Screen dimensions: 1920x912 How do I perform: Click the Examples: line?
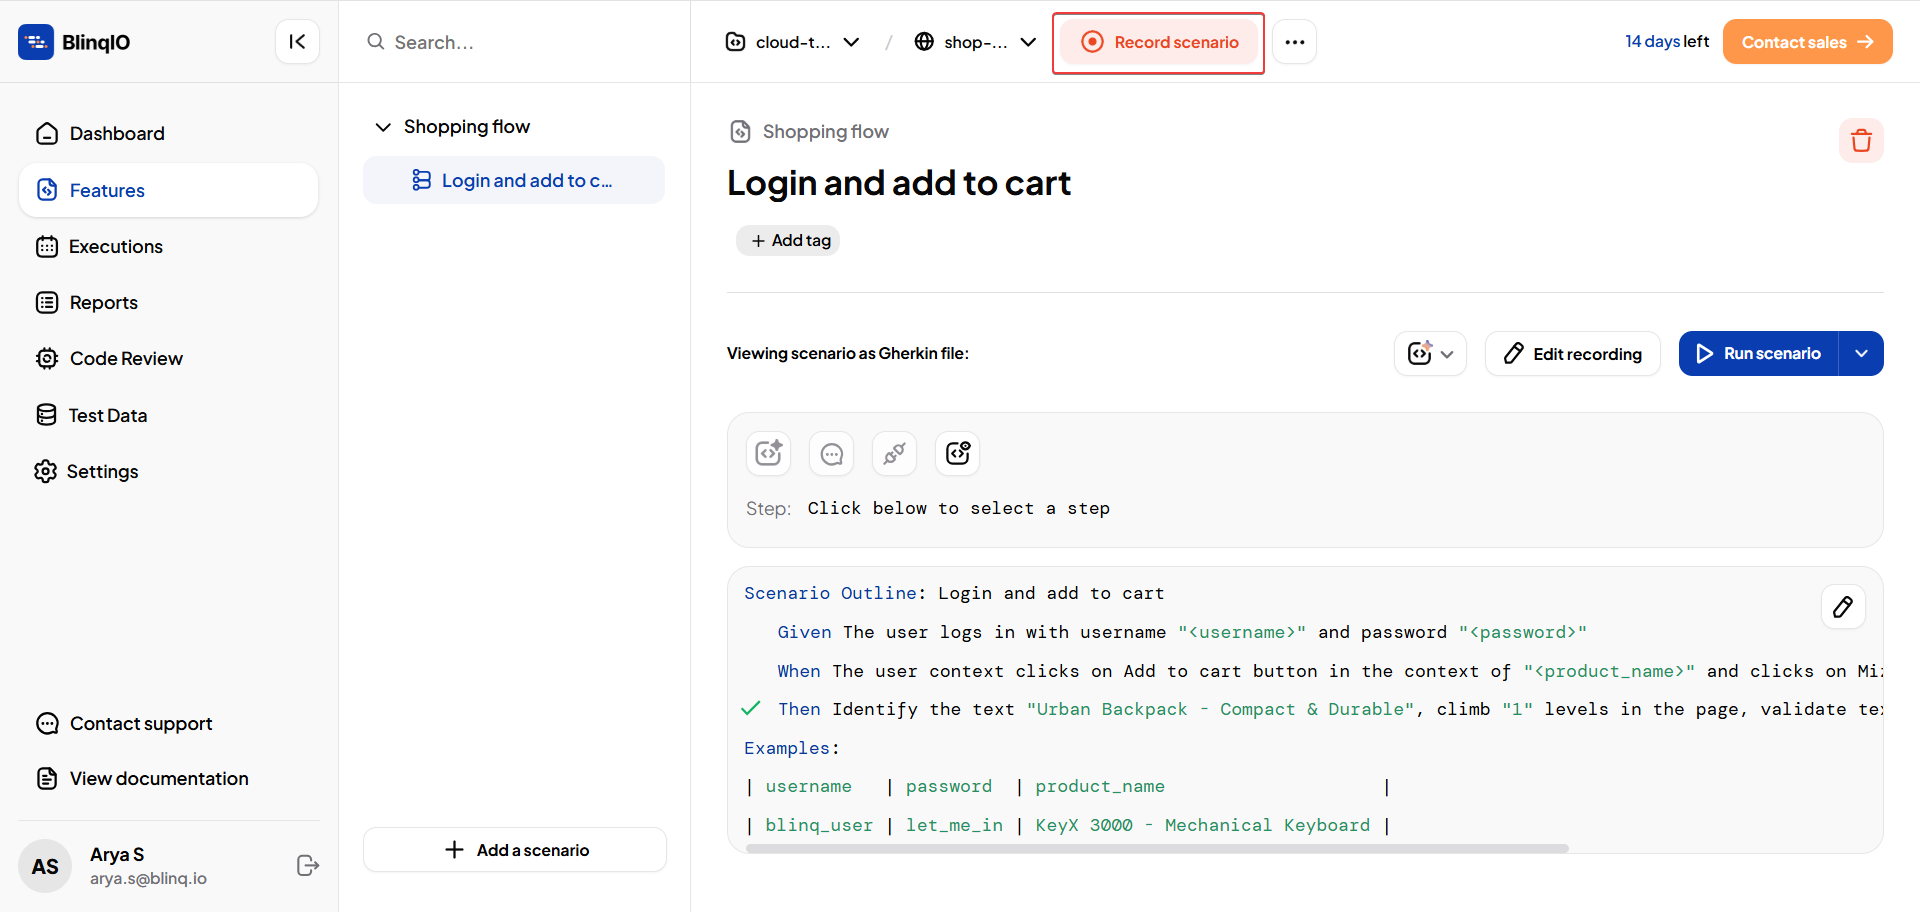click(792, 748)
